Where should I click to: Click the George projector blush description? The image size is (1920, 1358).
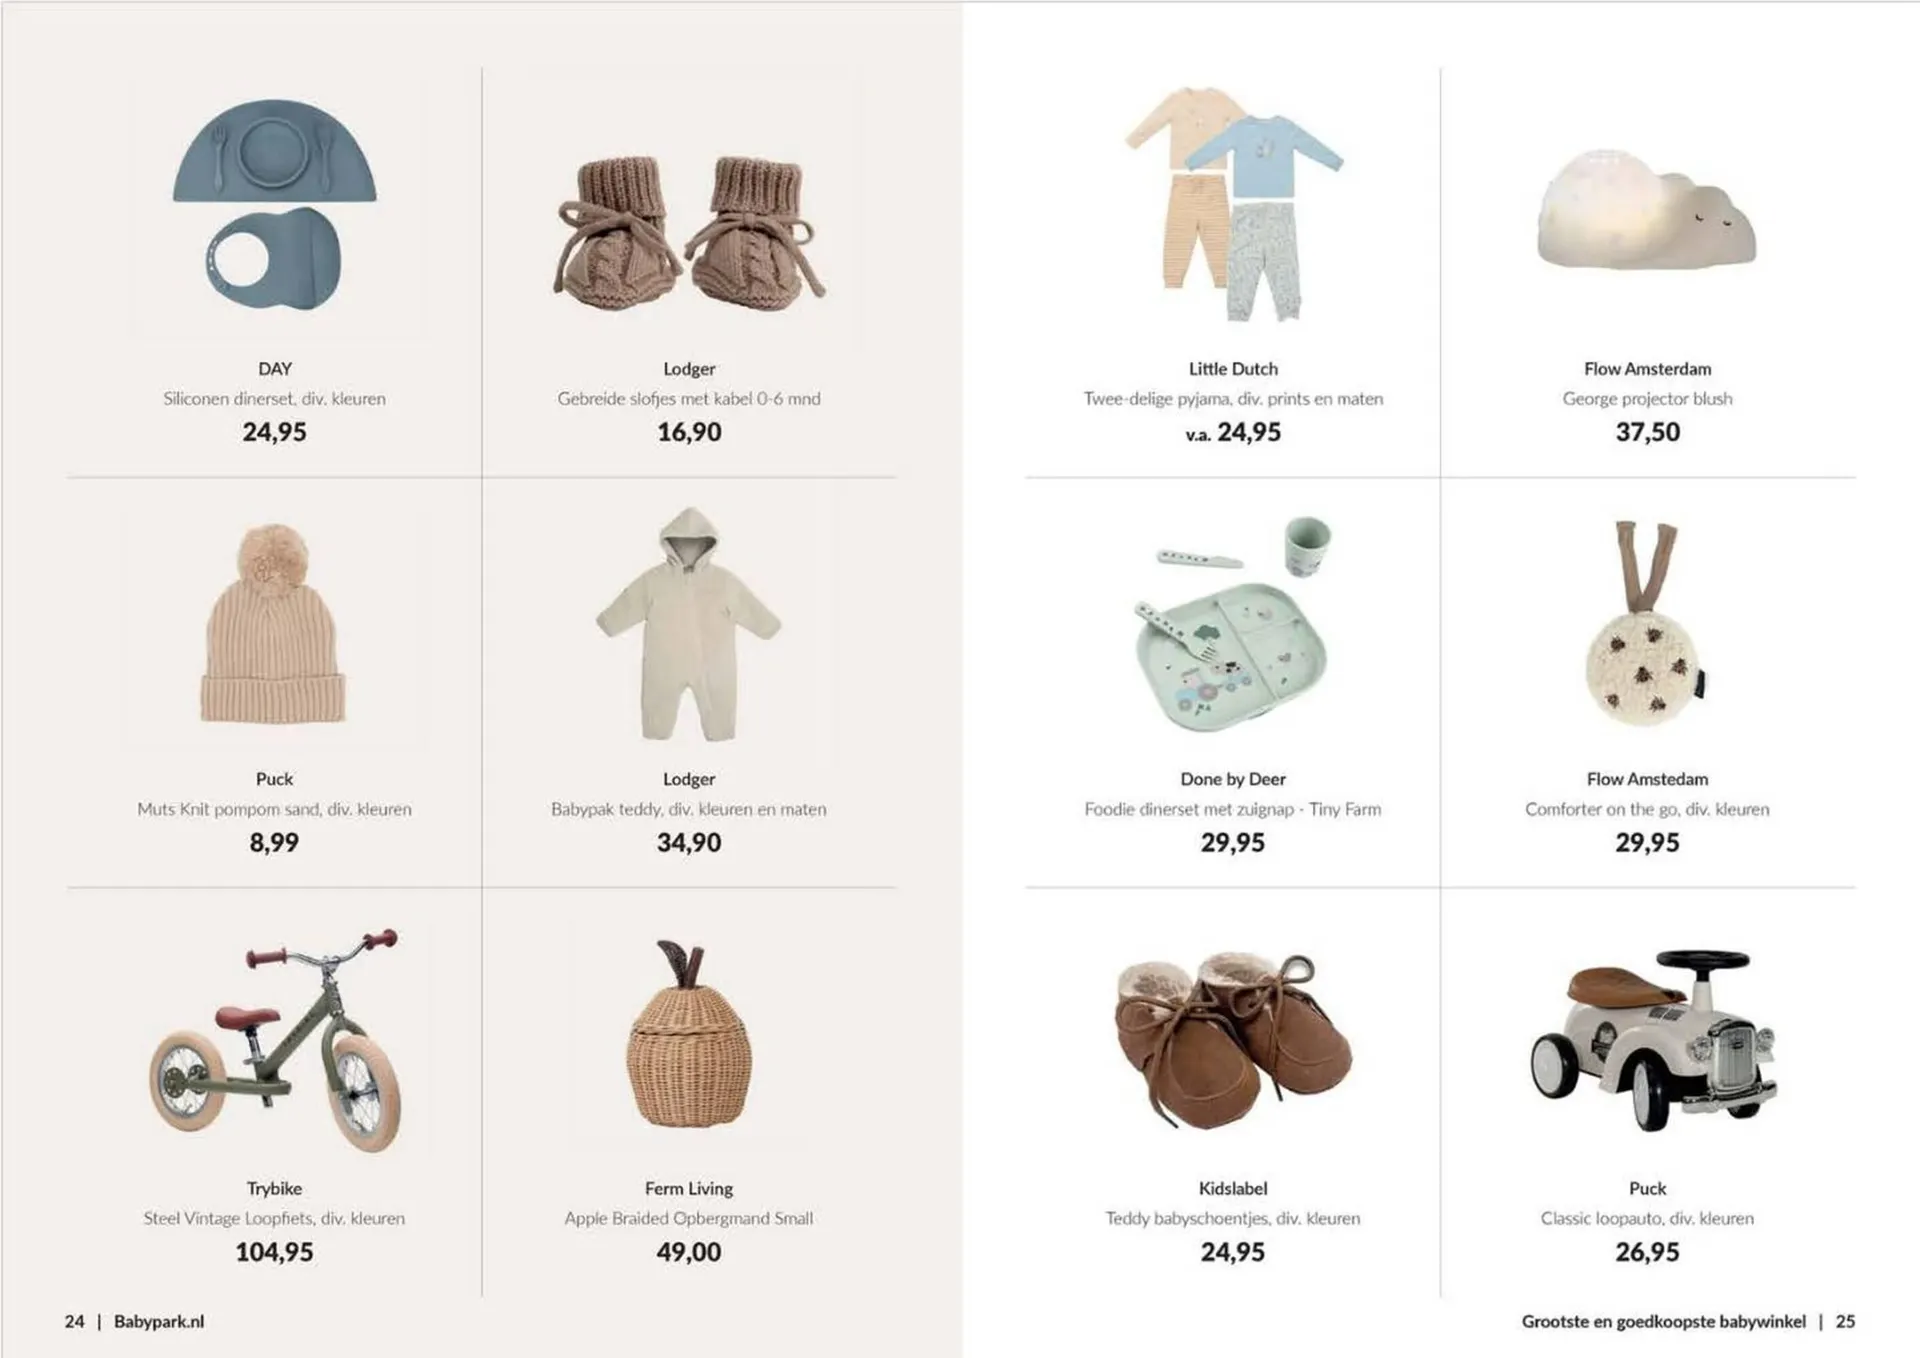[1647, 398]
